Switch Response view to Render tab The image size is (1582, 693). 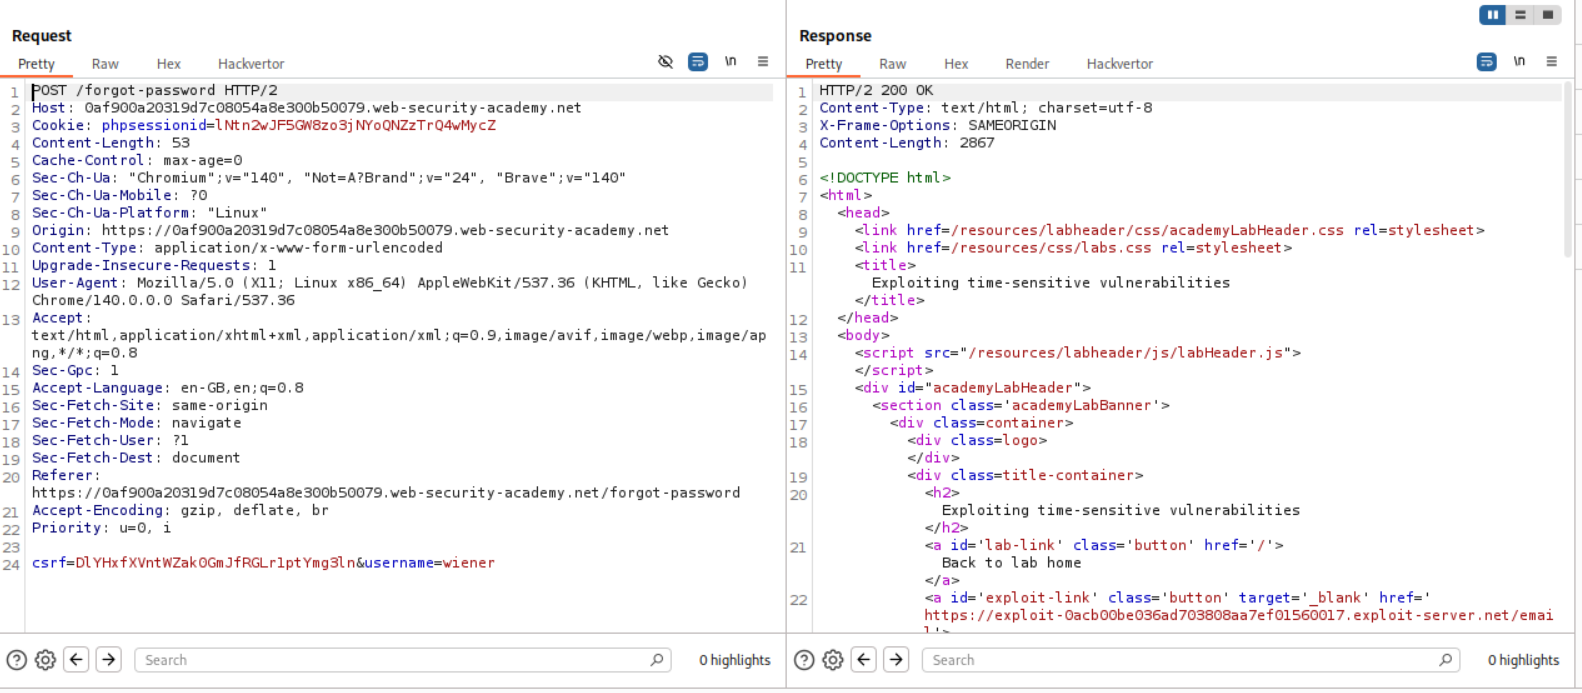tap(1027, 64)
